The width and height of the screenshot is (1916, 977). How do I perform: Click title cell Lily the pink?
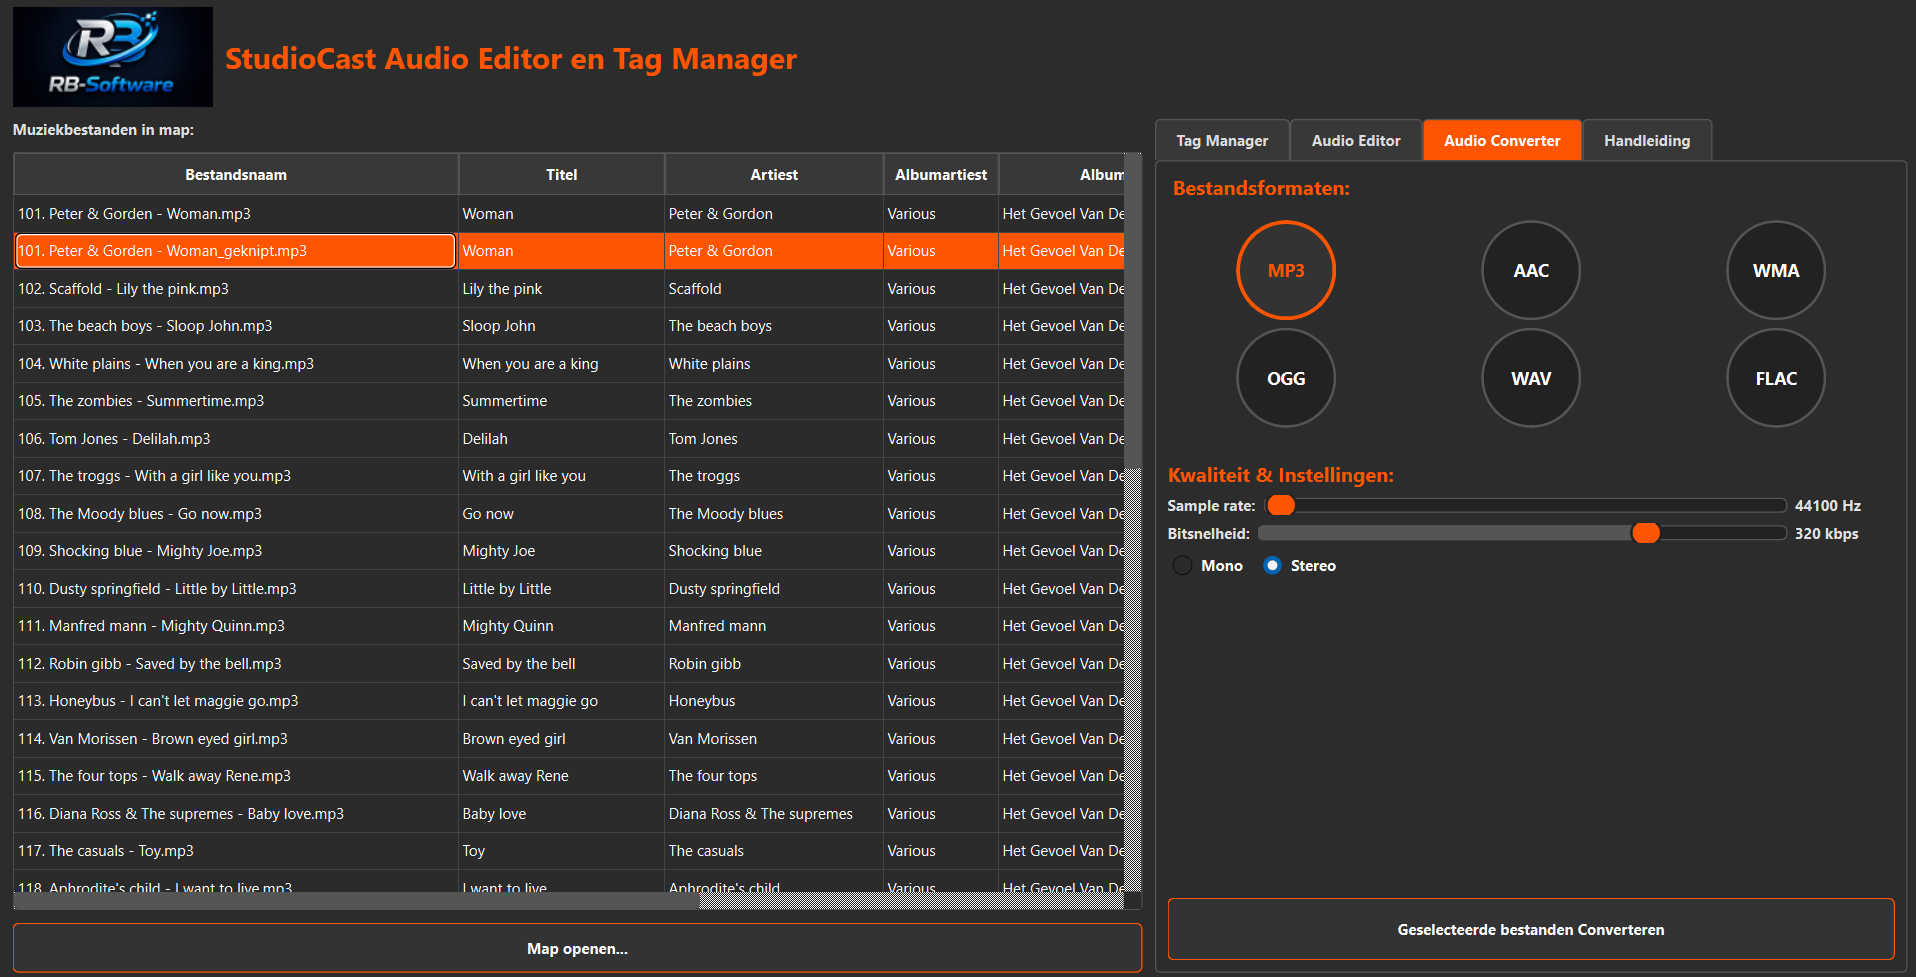[x=561, y=288]
